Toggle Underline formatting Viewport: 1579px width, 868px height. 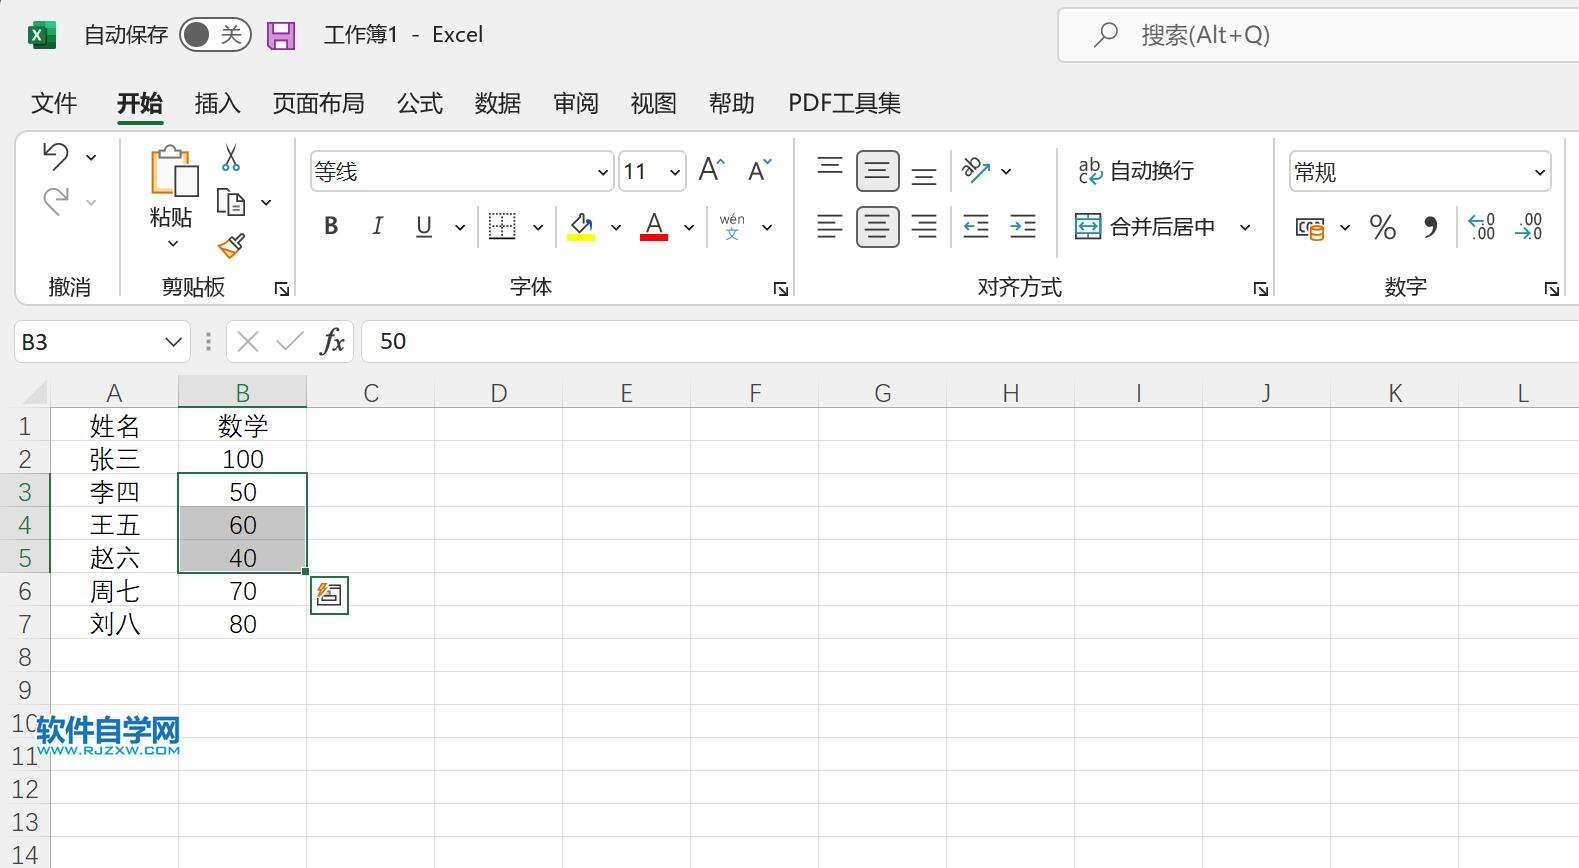(424, 227)
